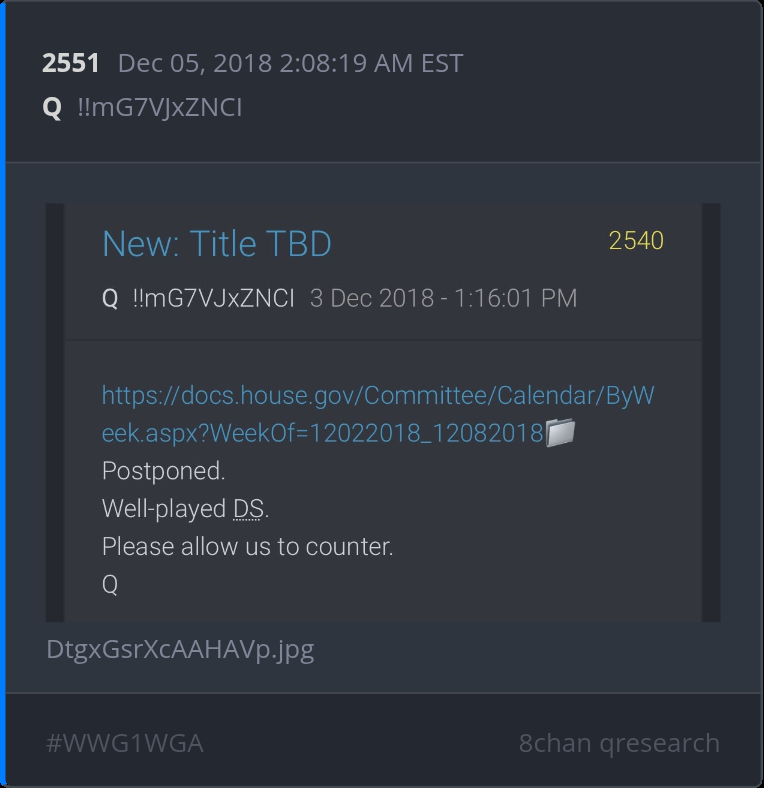
Task: Click the outer Q author name
Action: click(52, 108)
